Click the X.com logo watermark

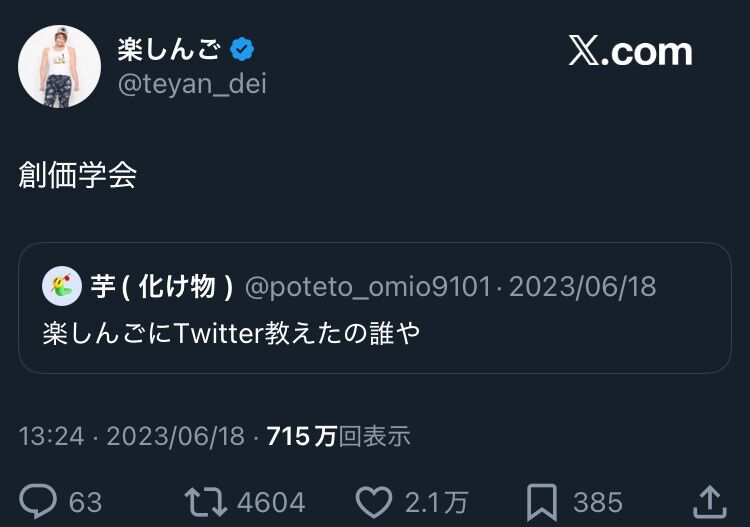(630, 51)
